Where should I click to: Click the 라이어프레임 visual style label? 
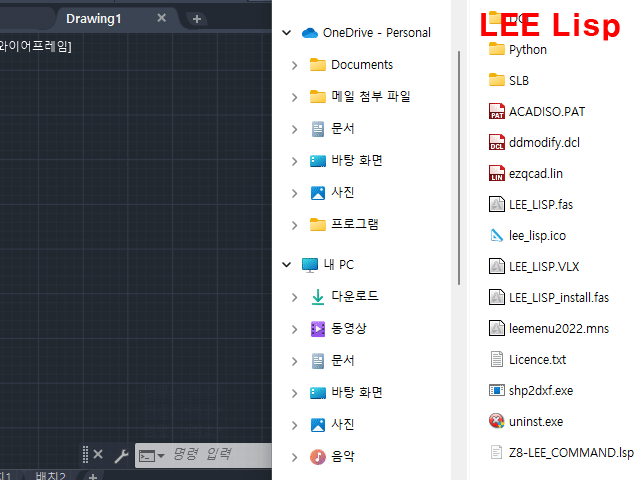(36, 46)
